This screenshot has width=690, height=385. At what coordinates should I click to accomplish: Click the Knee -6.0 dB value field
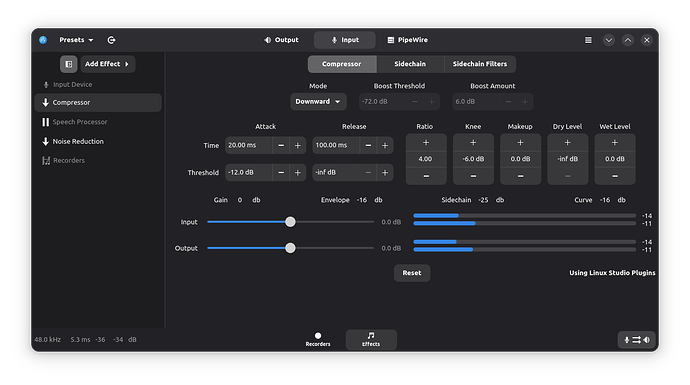click(473, 159)
